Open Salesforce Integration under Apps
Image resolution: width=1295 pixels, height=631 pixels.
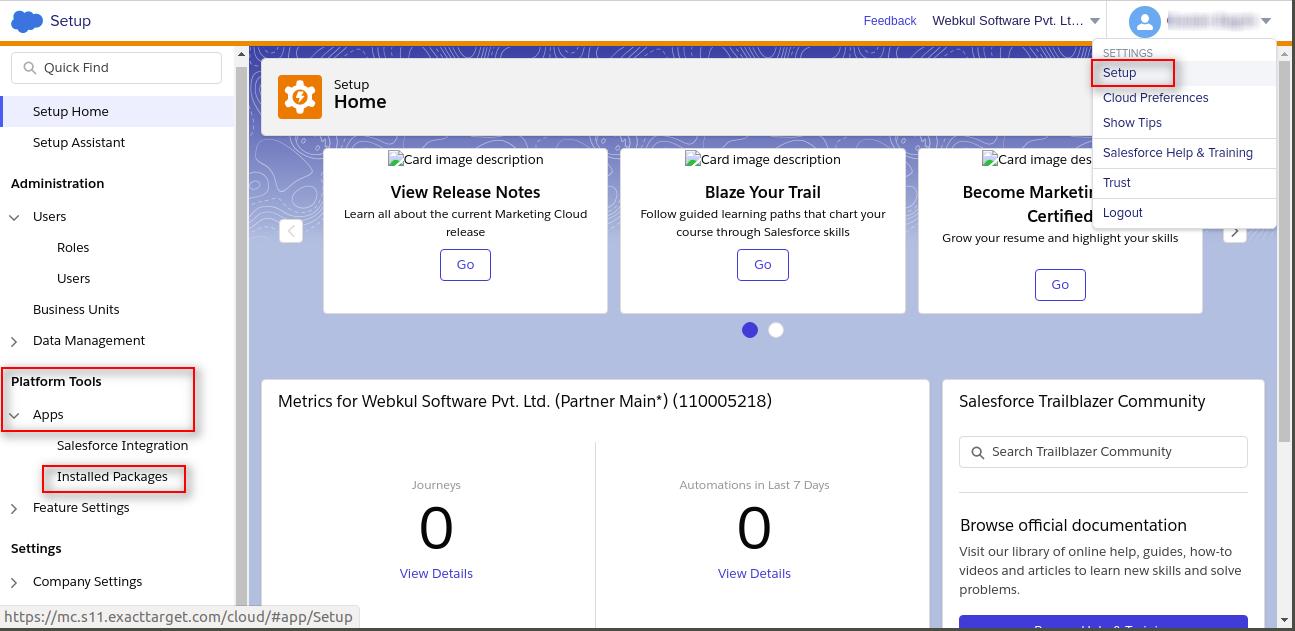point(122,446)
